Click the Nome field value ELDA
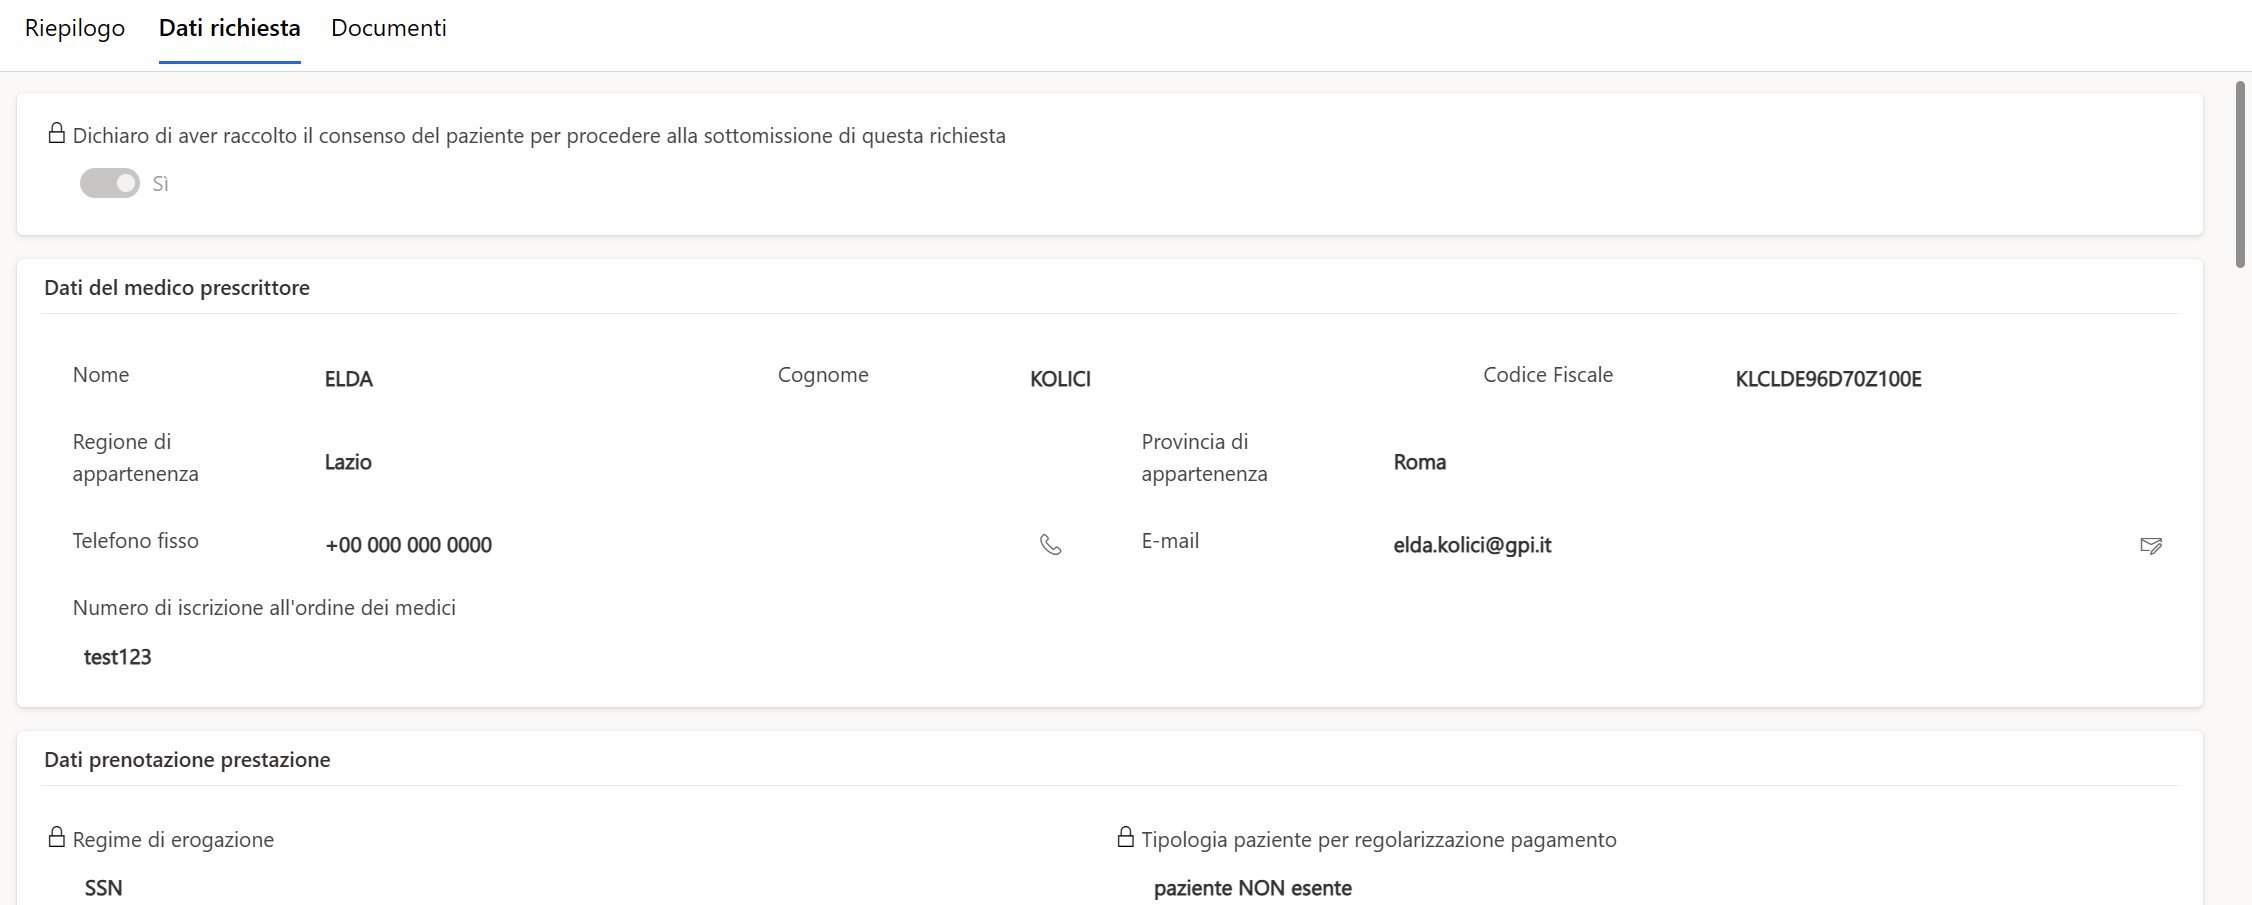Viewport: 2252px width, 905px height. 348,379
